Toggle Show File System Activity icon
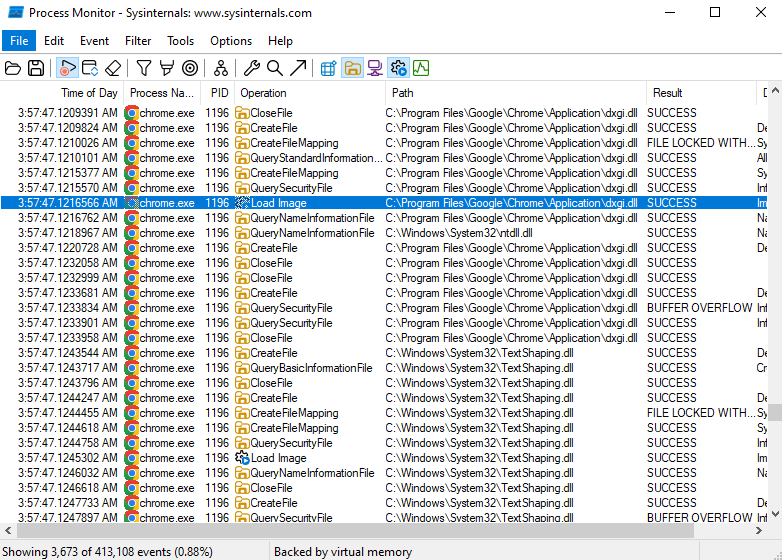The height and width of the screenshot is (560, 782). (x=352, y=68)
